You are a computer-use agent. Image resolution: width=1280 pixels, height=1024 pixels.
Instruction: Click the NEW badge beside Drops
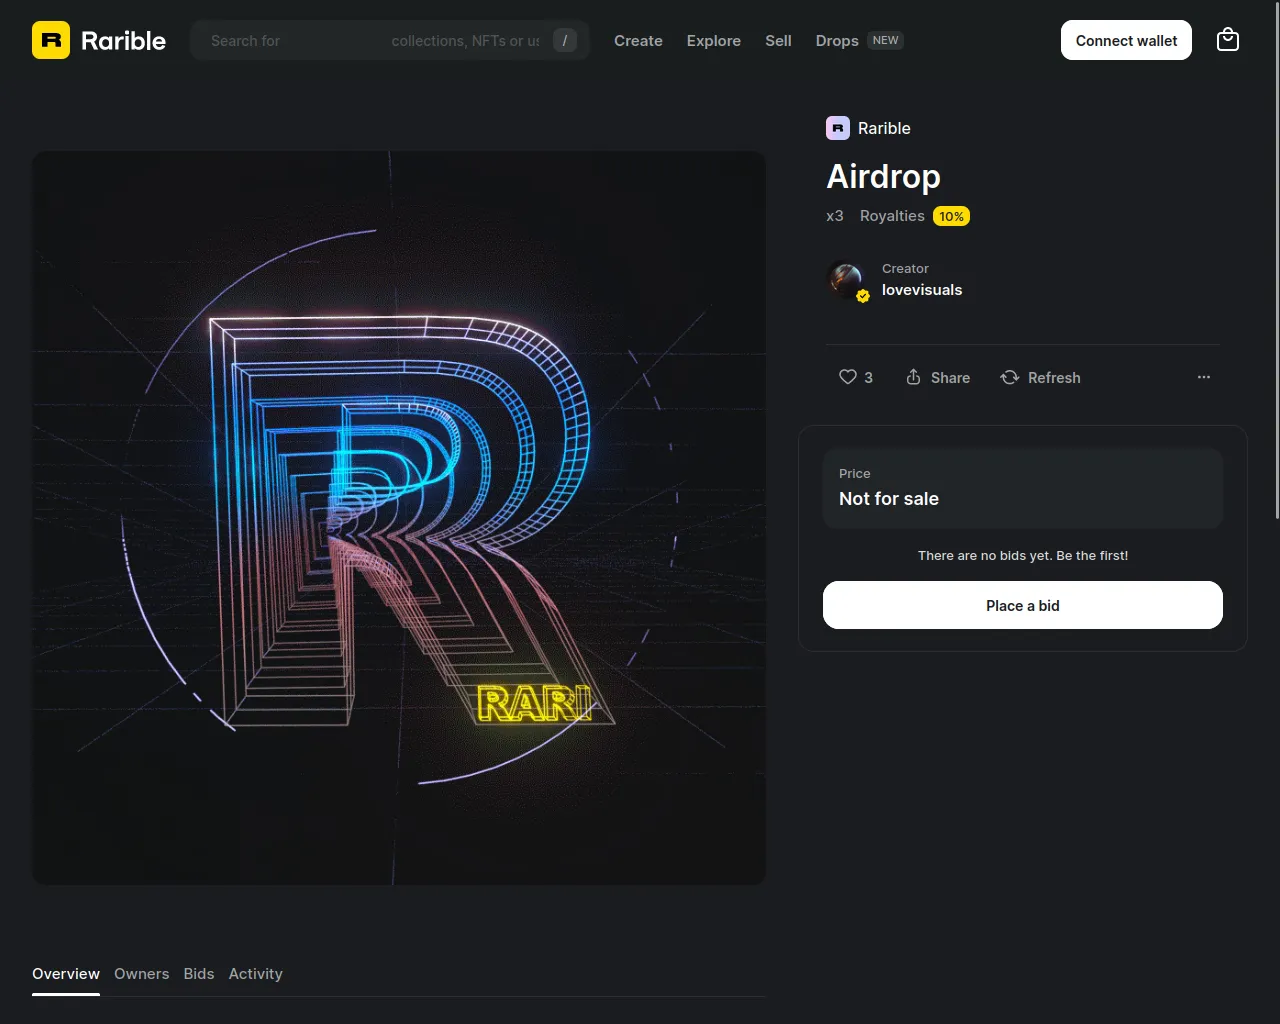pyautogui.click(x=886, y=40)
